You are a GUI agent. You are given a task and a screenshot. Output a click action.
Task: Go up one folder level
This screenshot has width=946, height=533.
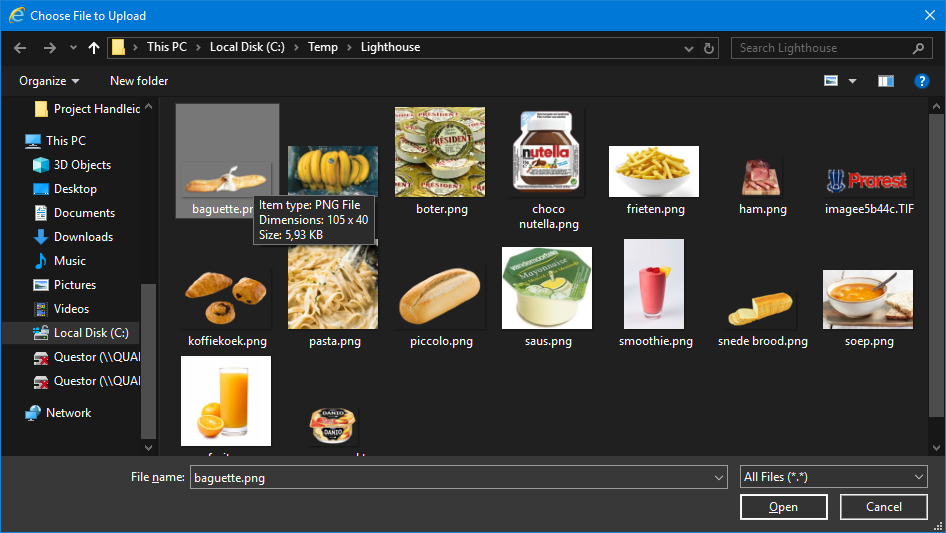pyautogui.click(x=94, y=48)
